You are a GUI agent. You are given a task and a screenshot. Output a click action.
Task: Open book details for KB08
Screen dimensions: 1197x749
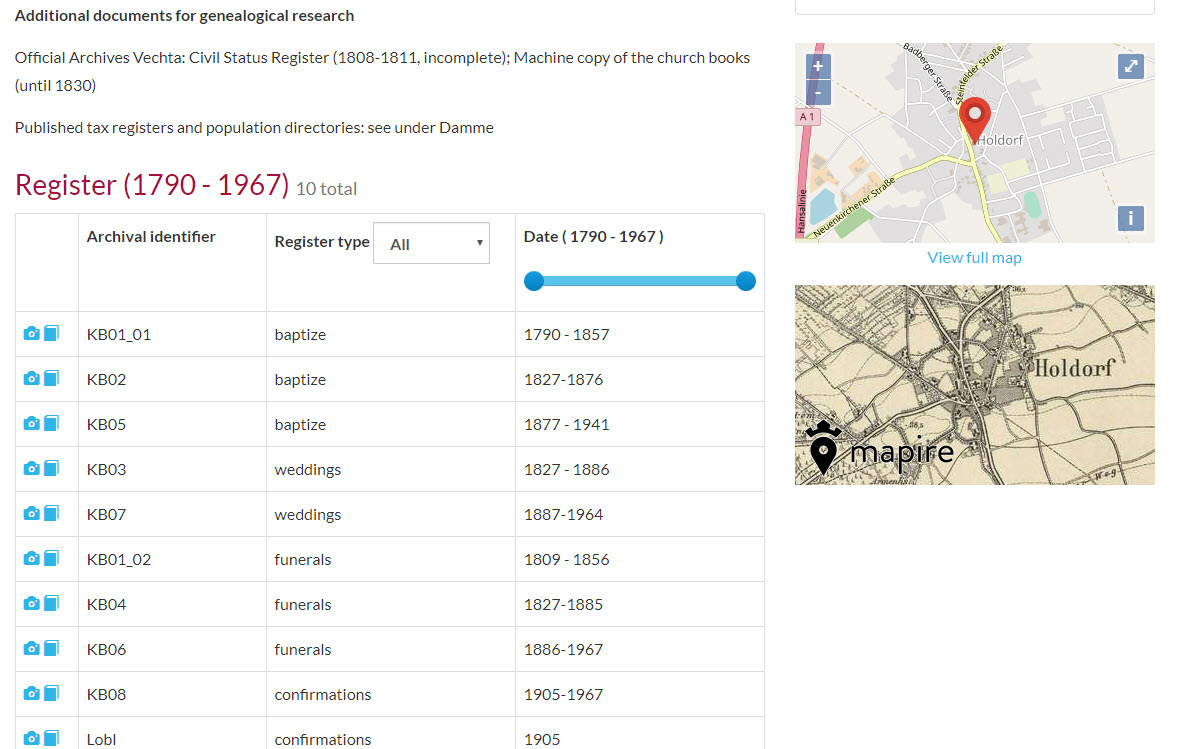[x=51, y=693]
